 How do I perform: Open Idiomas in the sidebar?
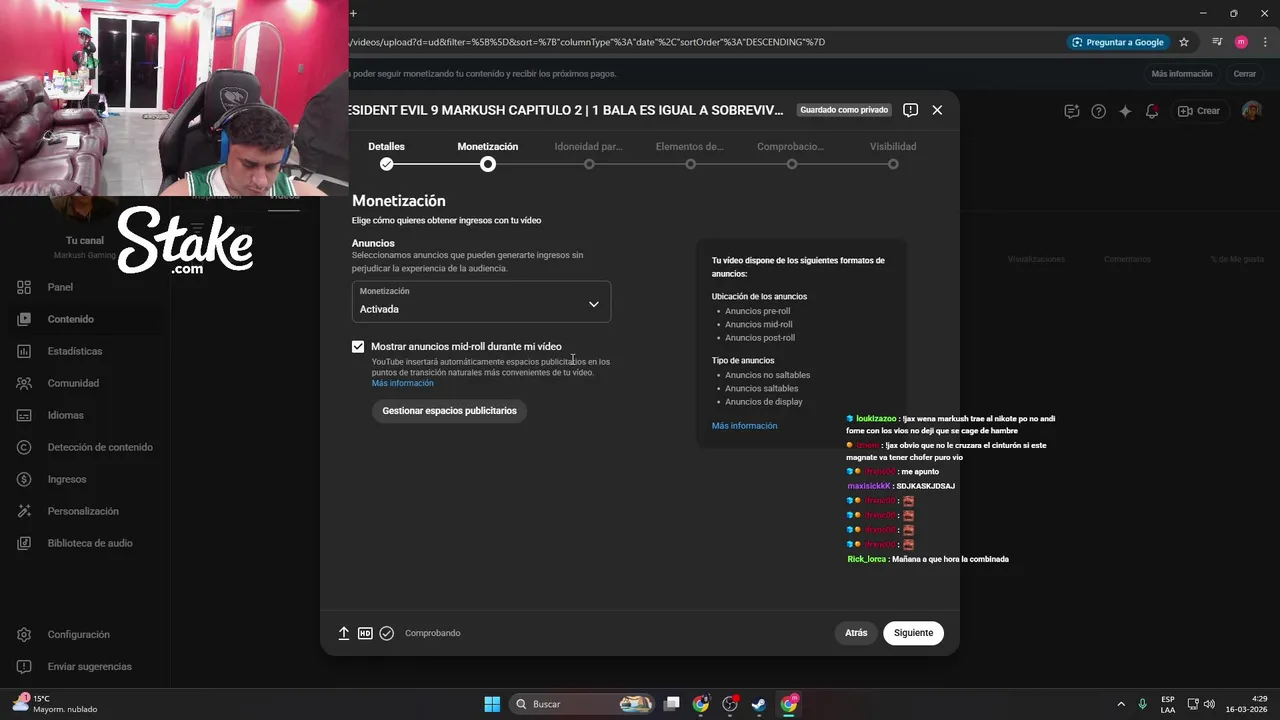[x=65, y=415]
